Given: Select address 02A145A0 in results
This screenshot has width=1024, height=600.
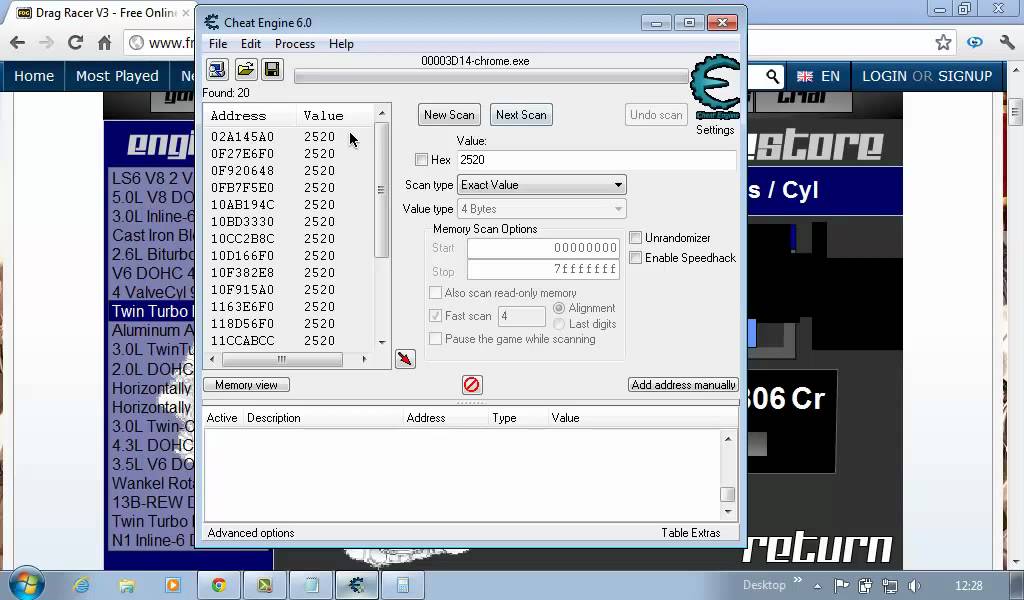Looking at the screenshot, I should point(242,136).
